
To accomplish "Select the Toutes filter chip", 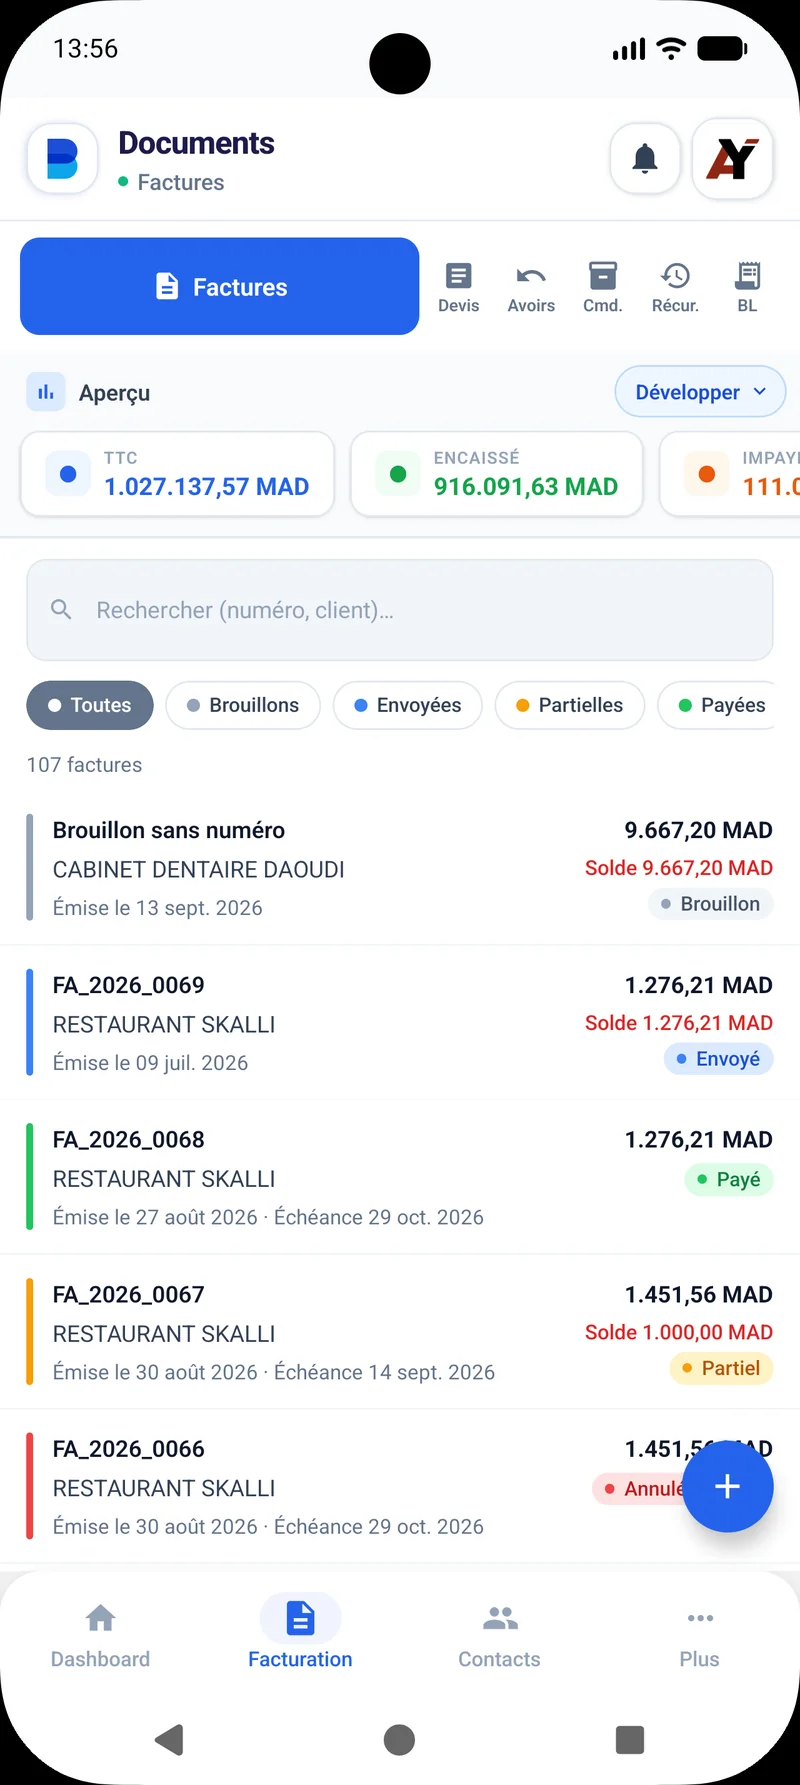I will point(90,705).
